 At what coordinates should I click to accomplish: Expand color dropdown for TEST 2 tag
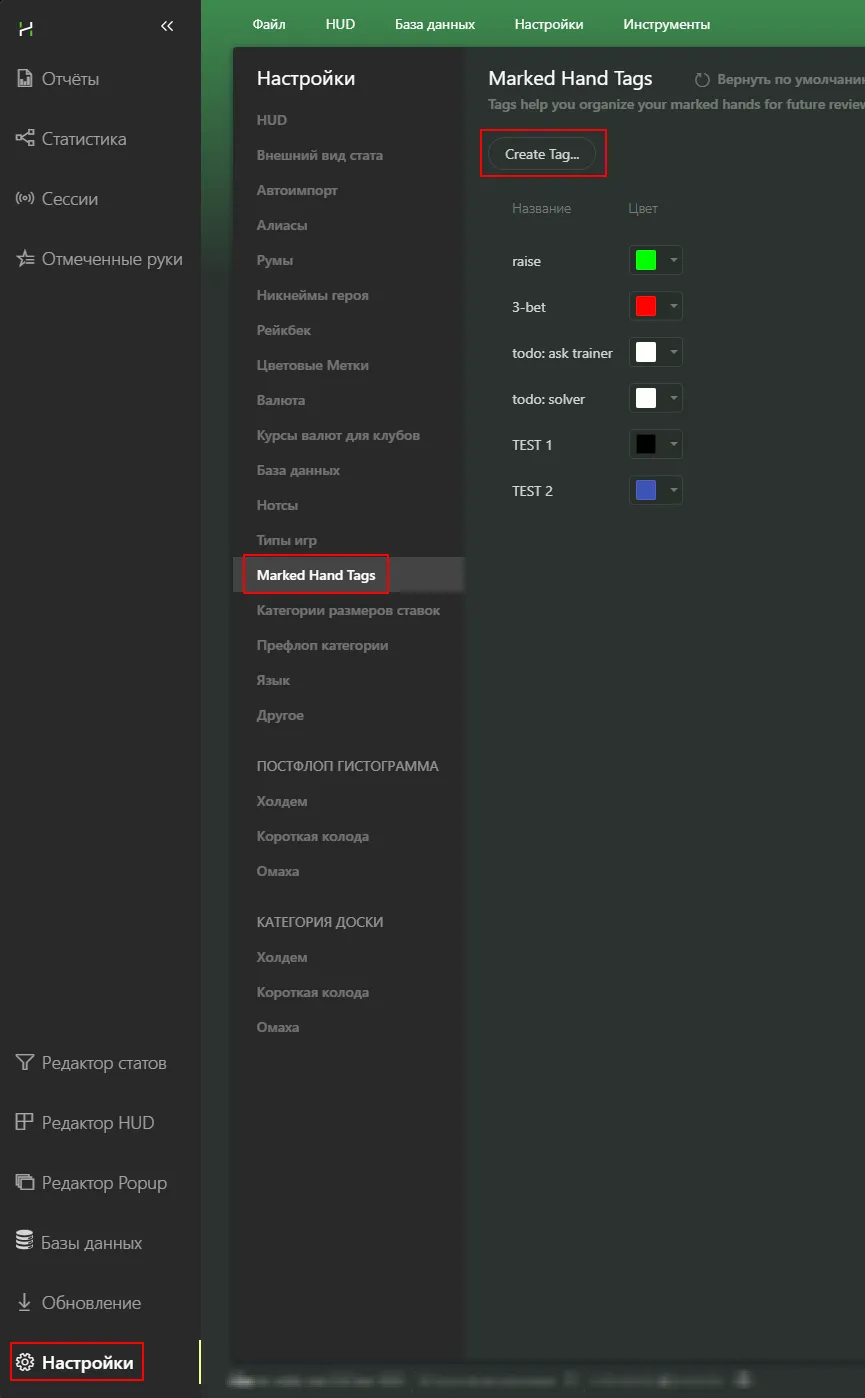pos(674,491)
